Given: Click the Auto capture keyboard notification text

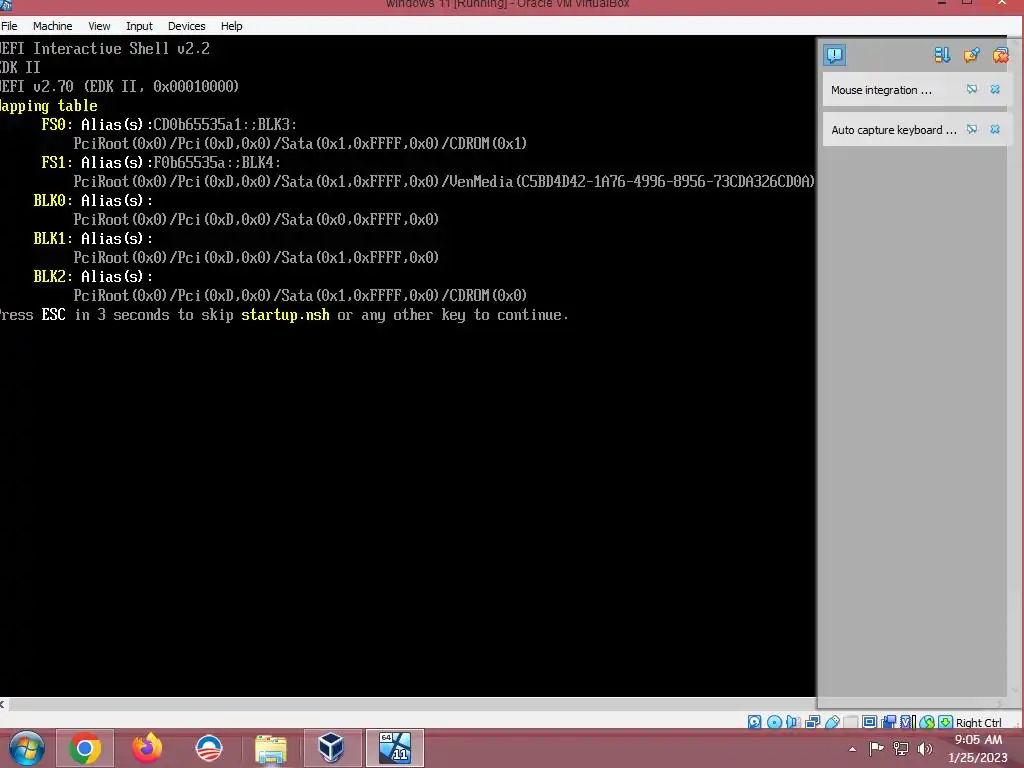Looking at the screenshot, I should coord(893,130).
